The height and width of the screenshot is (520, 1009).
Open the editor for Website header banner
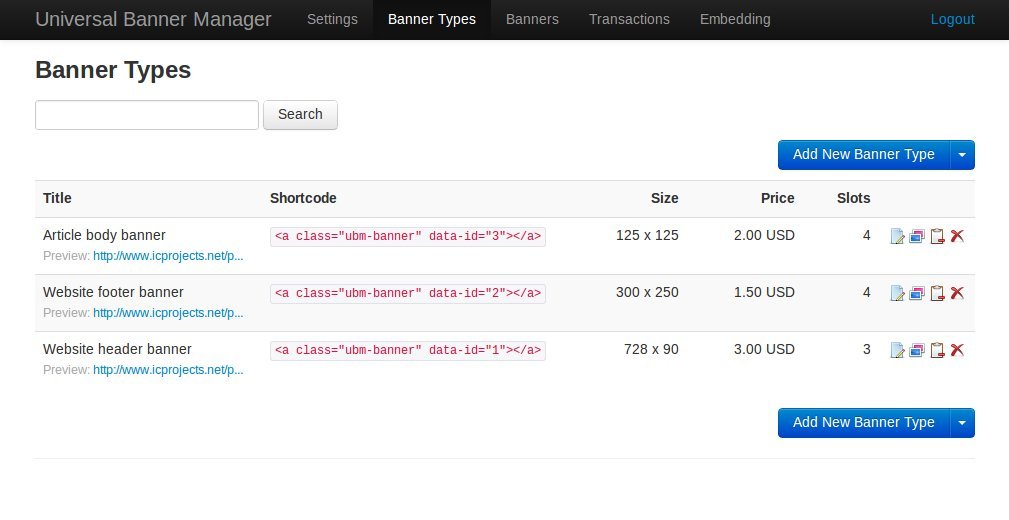click(x=897, y=351)
